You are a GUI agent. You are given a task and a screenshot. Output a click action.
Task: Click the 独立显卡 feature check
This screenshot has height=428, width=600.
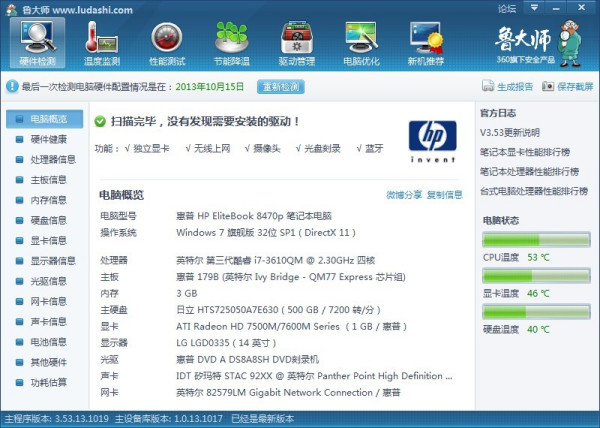[147, 148]
